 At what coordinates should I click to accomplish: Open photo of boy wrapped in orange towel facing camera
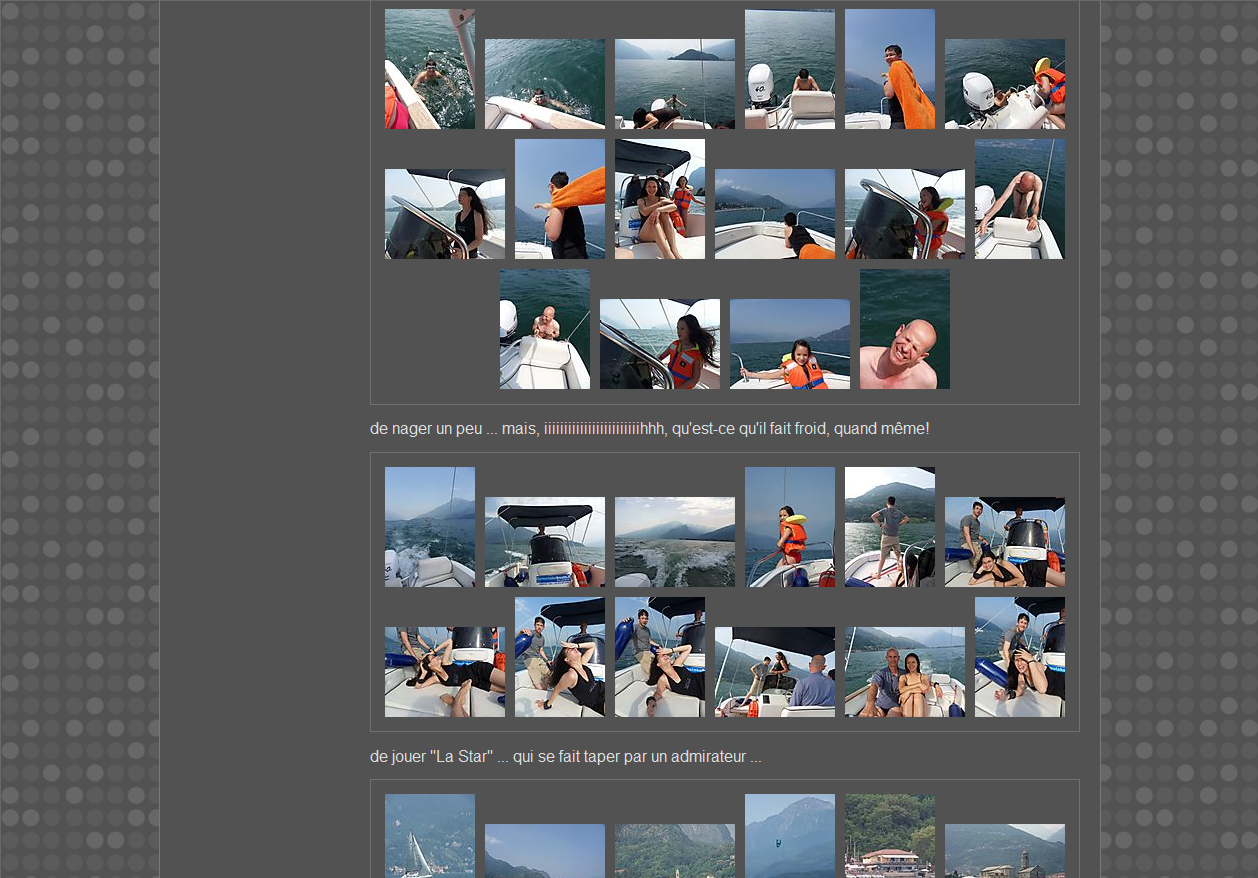click(x=889, y=69)
